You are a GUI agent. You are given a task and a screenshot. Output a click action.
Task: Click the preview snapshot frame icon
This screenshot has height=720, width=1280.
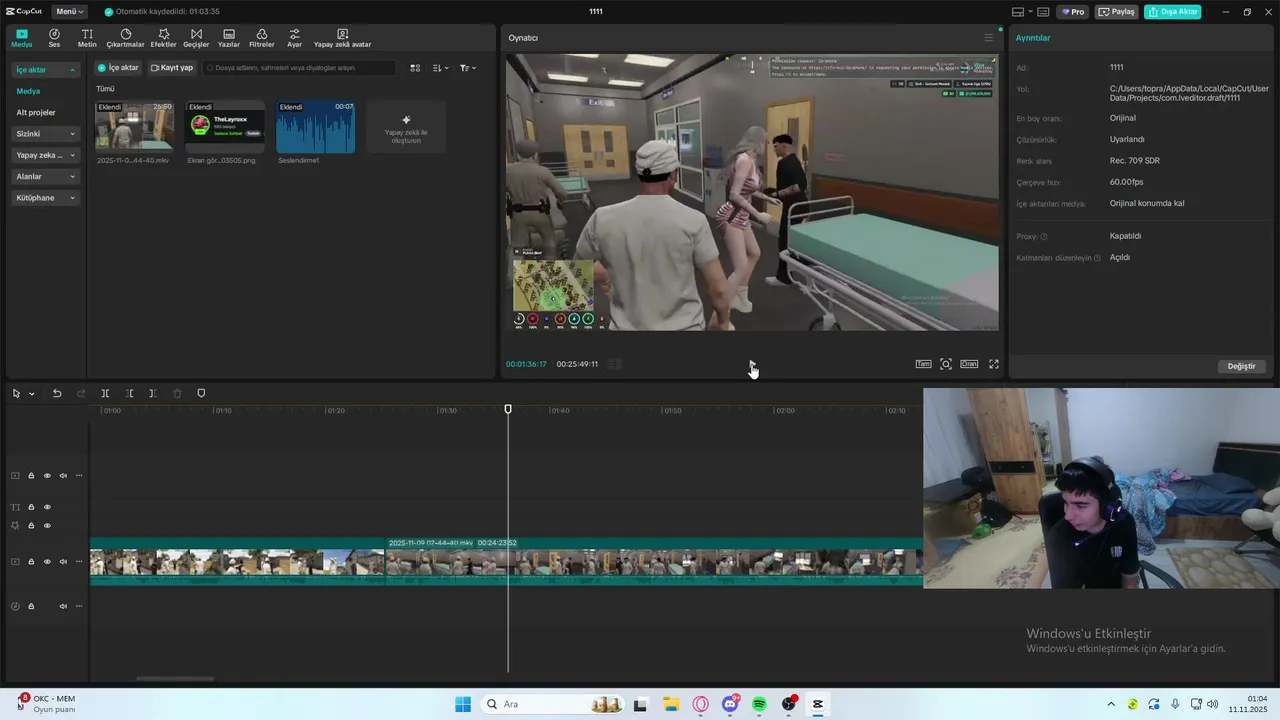tap(946, 364)
